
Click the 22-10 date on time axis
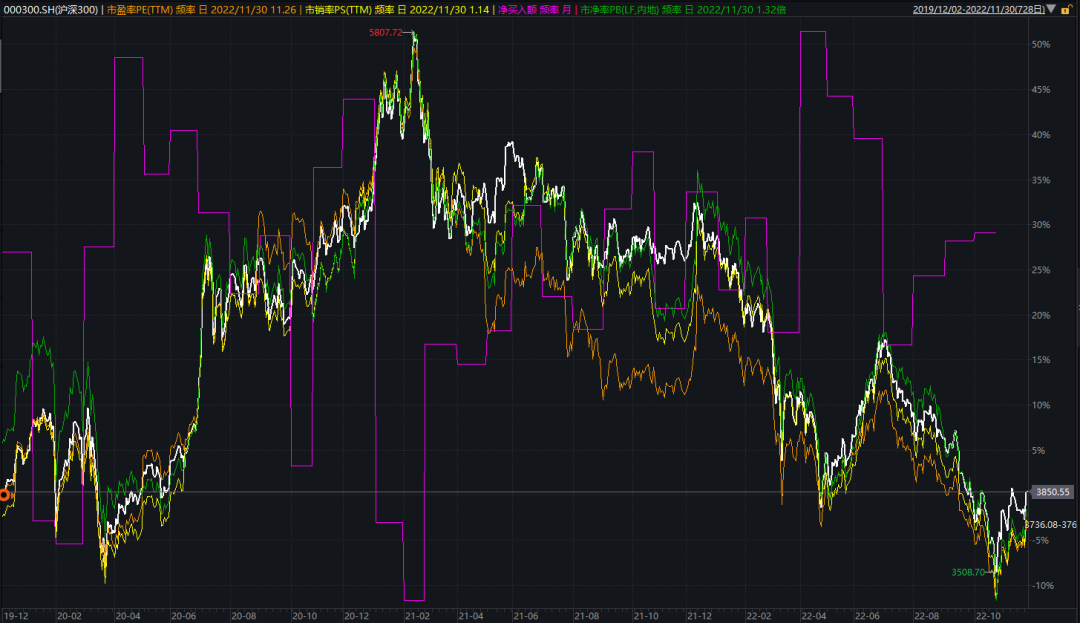[988, 616]
